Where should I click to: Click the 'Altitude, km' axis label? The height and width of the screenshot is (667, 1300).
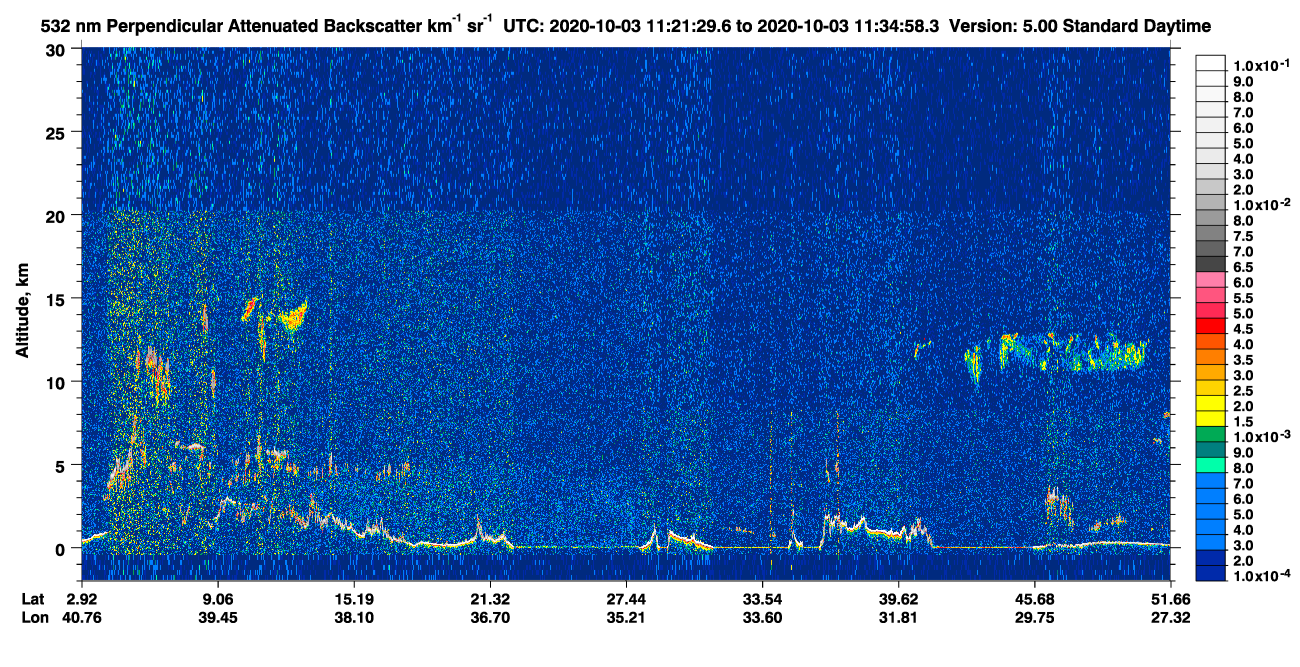coord(22,310)
